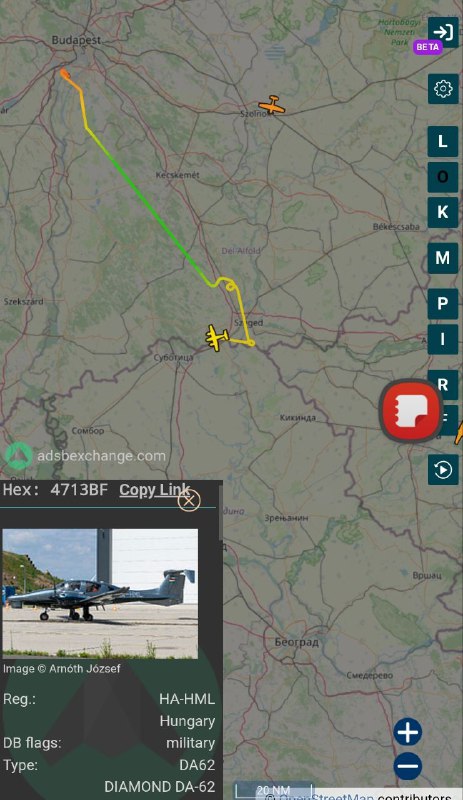The height and width of the screenshot is (800, 463).
Task: Open the settings gear icon
Action: (443, 89)
